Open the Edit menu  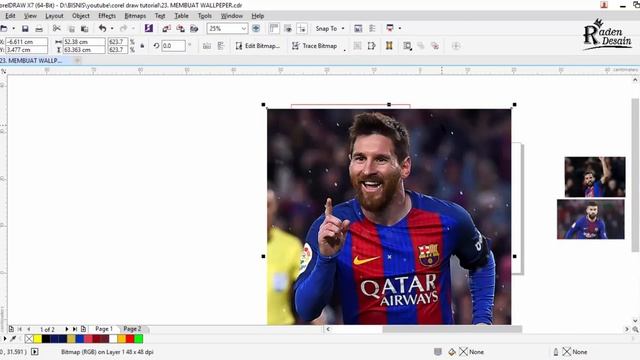(x=10, y=16)
